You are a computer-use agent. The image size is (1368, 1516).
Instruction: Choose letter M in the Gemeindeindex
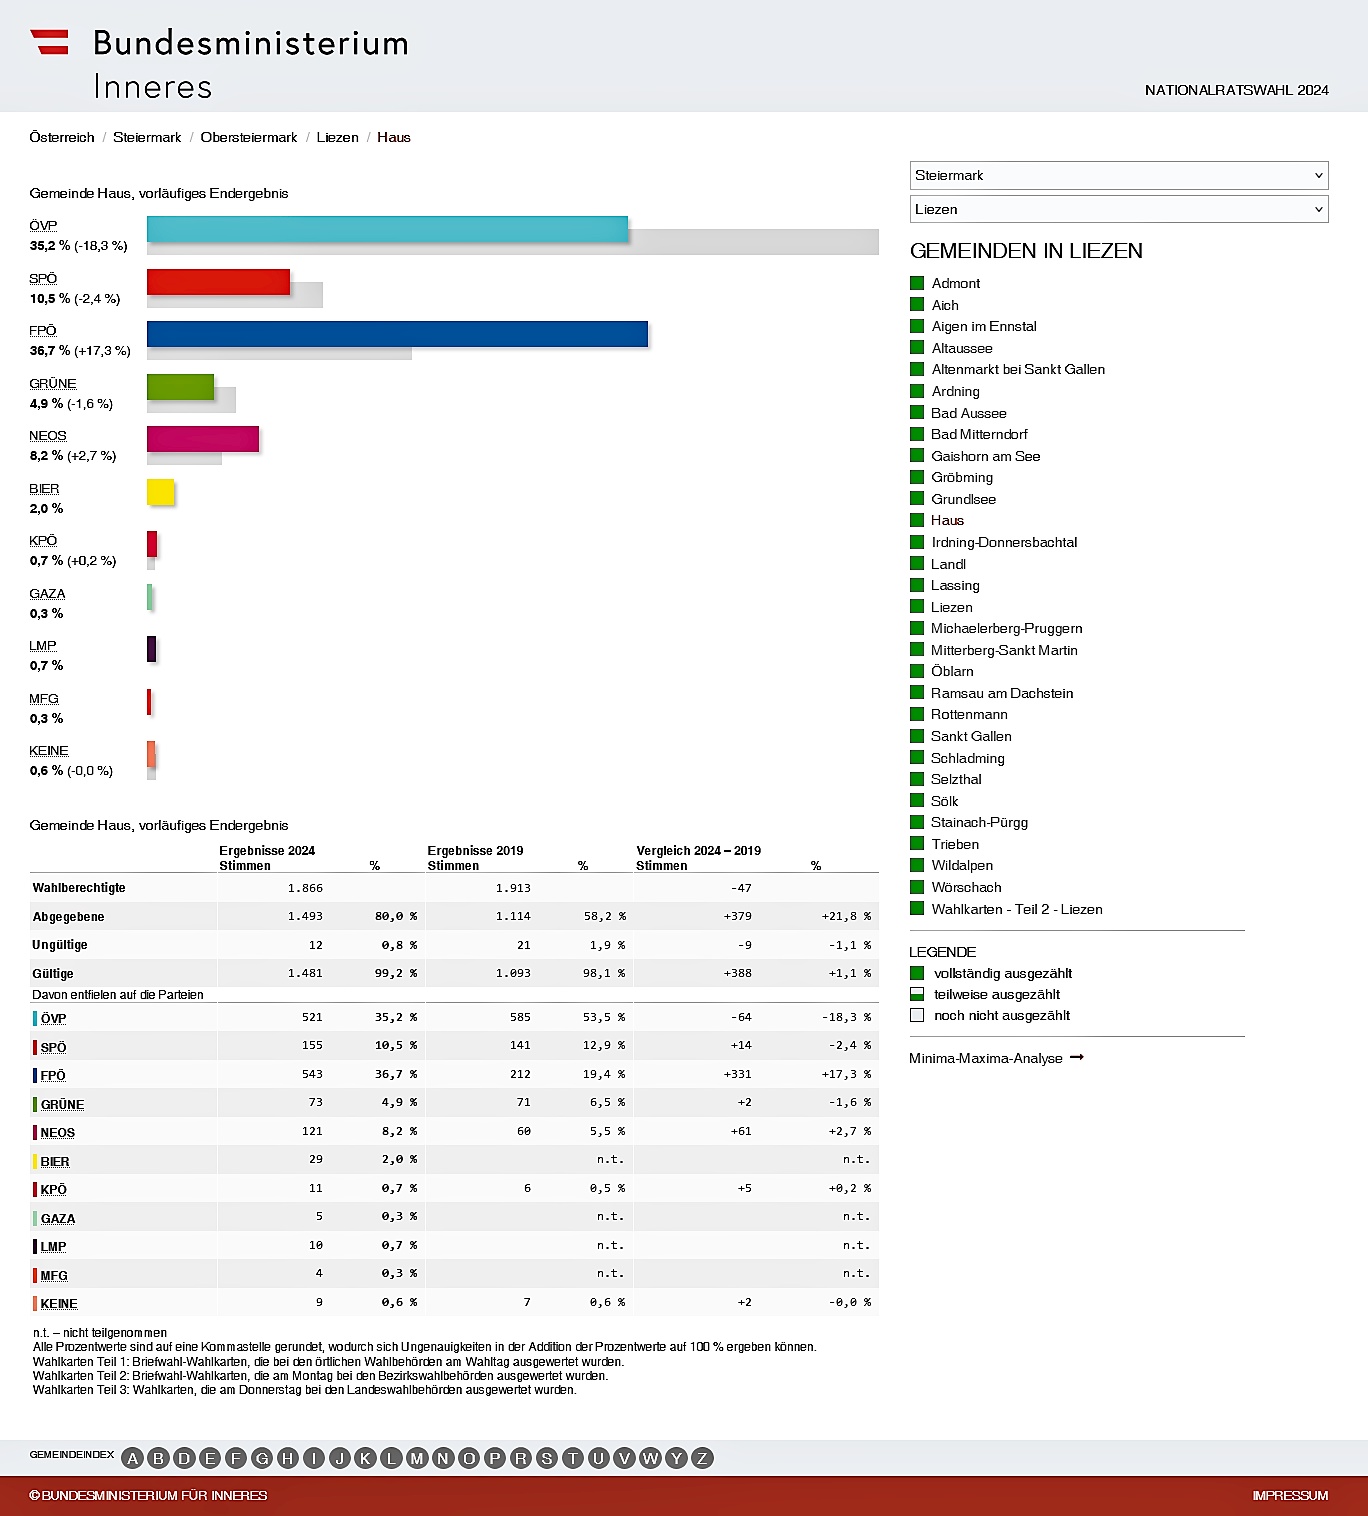tap(417, 1458)
